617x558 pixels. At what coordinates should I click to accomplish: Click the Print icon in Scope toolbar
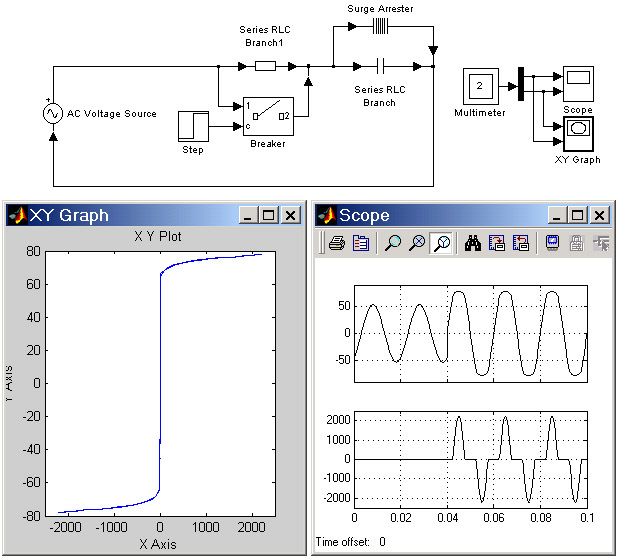pyautogui.click(x=337, y=243)
